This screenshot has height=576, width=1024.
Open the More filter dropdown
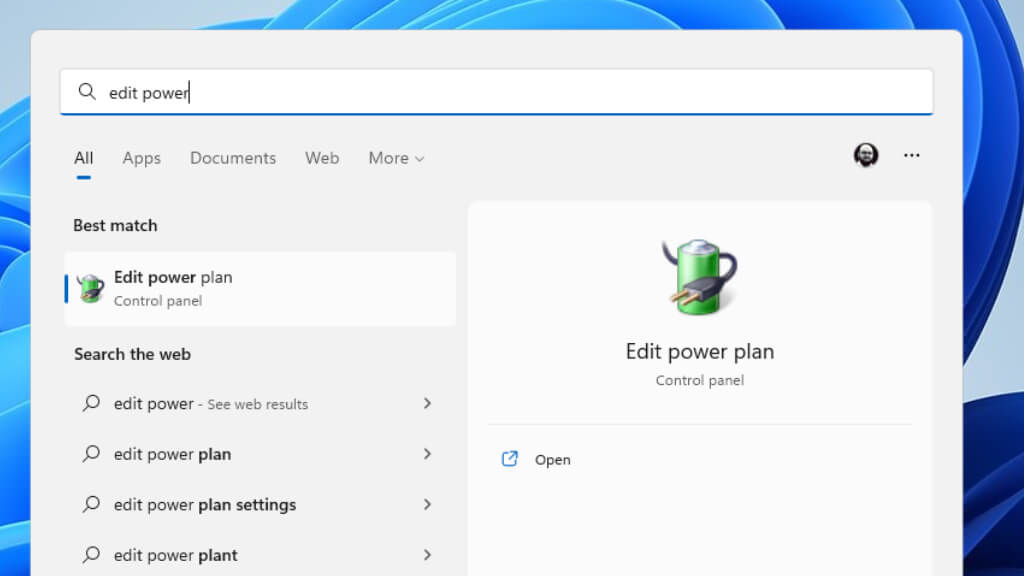coord(396,158)
